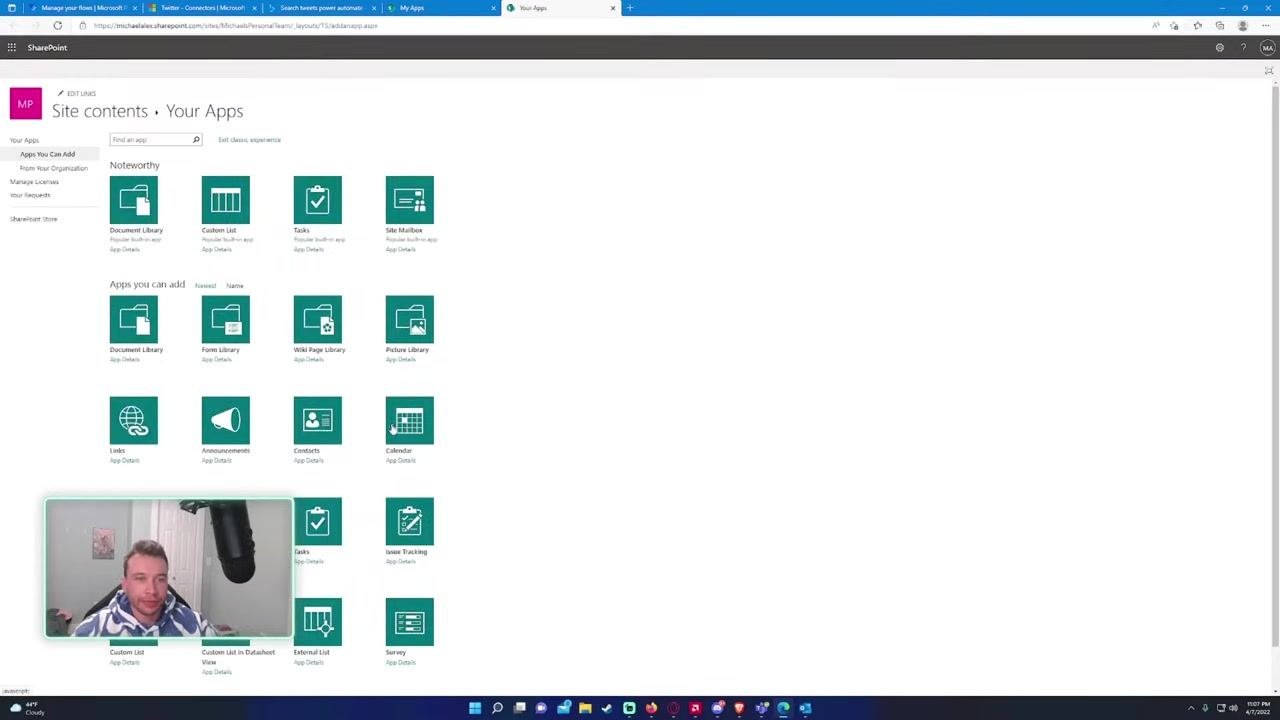Open the MA account avatar menu
This screenshot has width=1280, height=720.
click(x=1267, y=47)
